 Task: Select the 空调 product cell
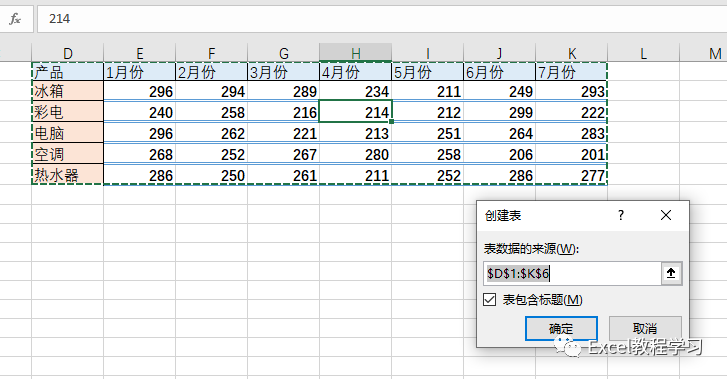coord(68,154)
